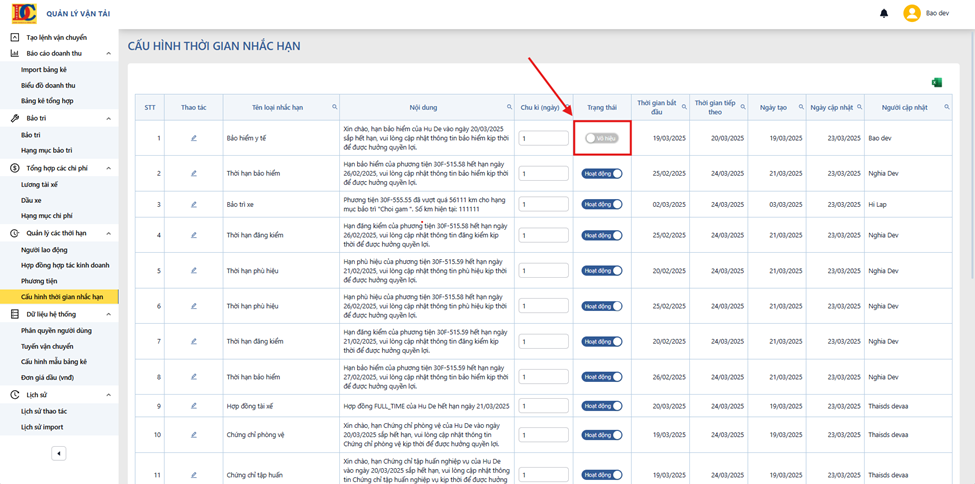Click search icon in Người cập nhật header
This screenshot has width=975, height=484.
pos(947,107)
